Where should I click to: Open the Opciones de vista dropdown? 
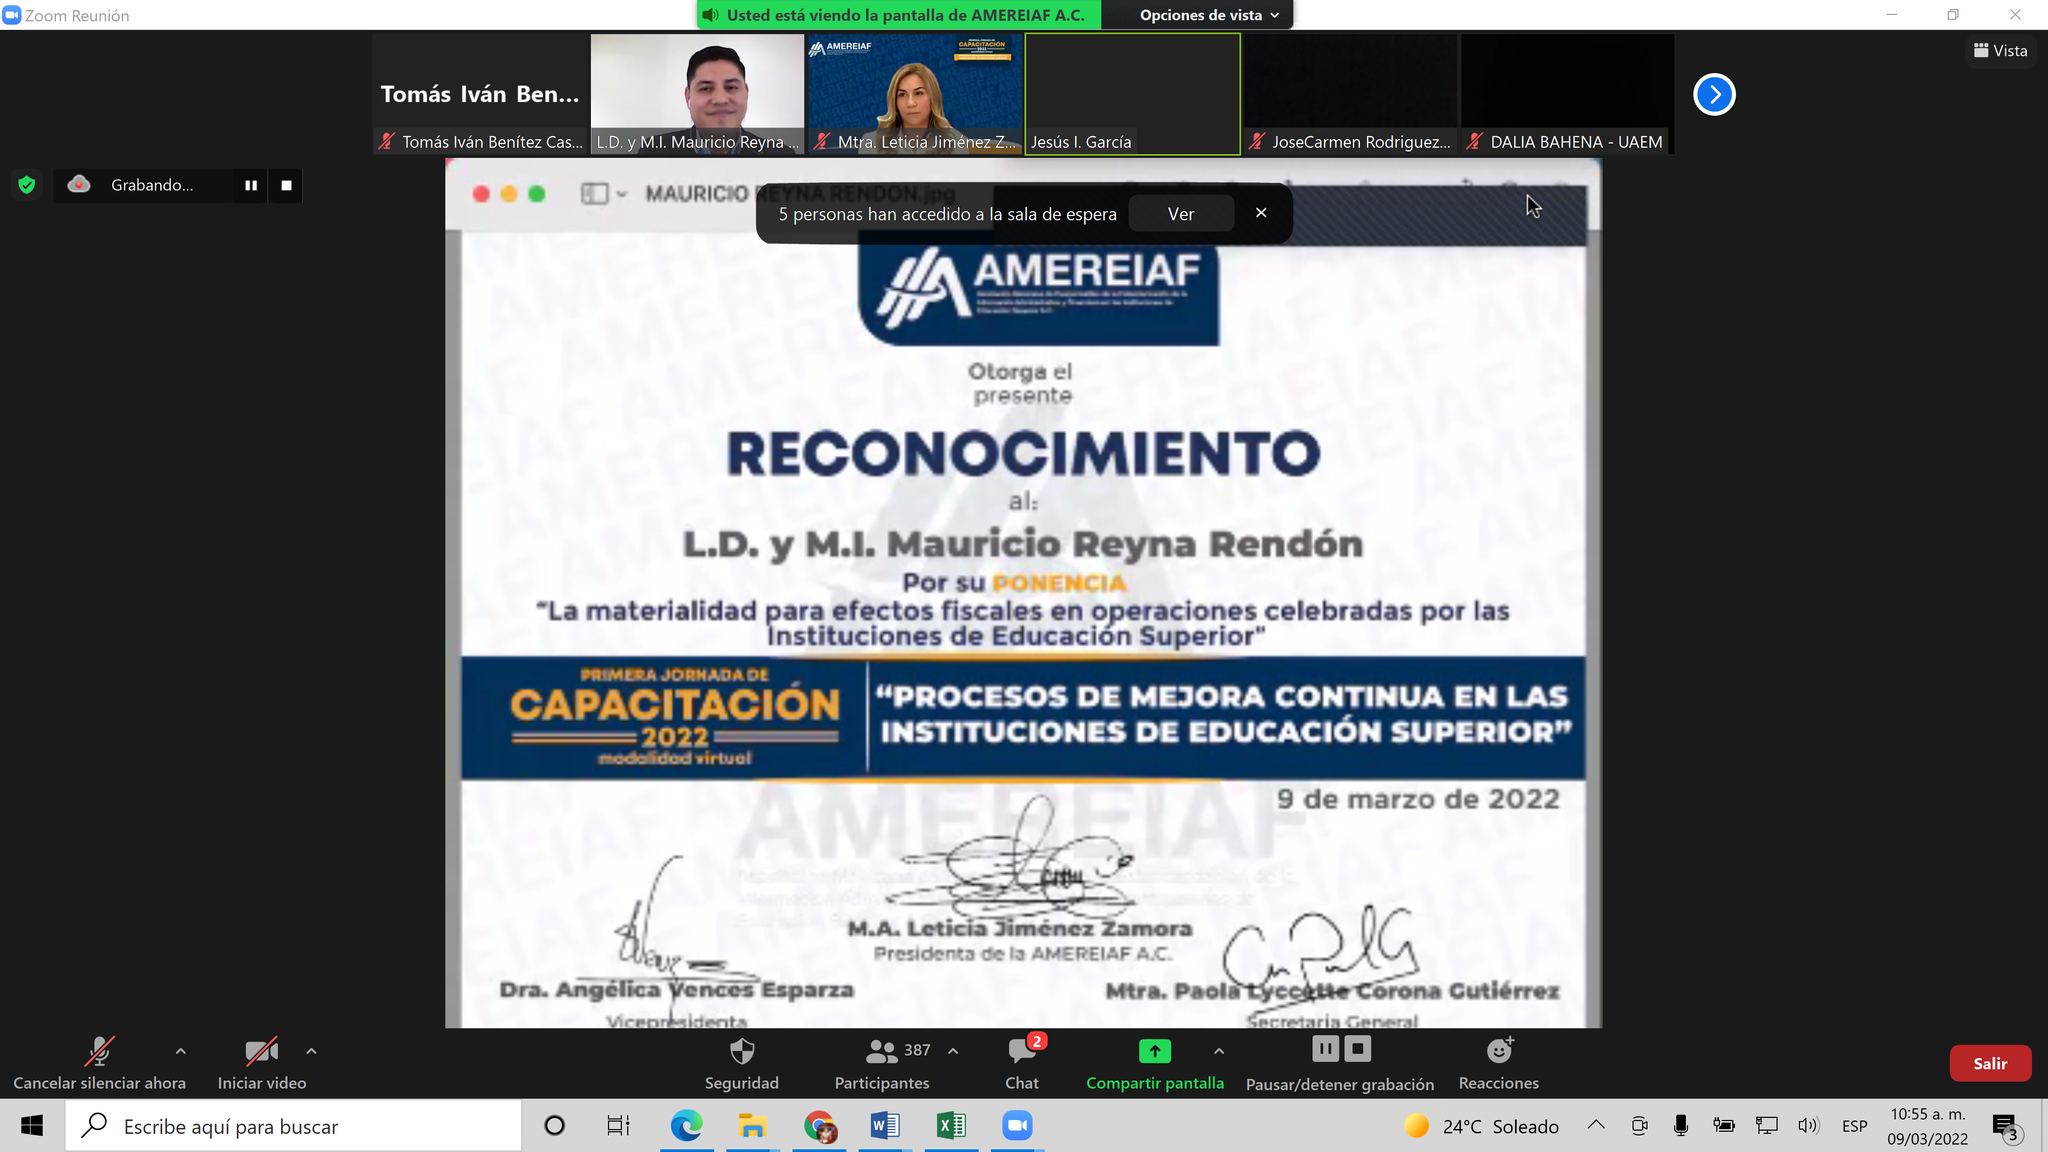1208,15
